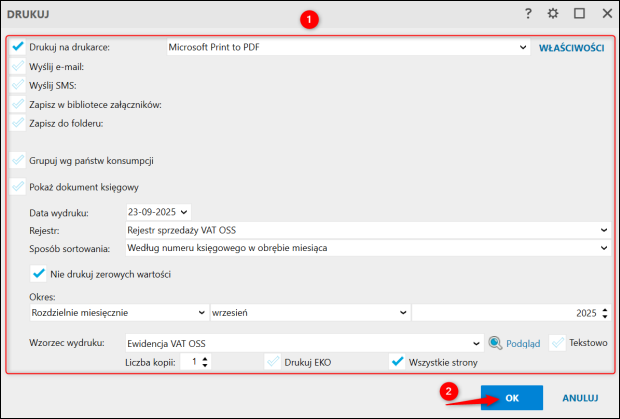Viewport: 620px width, 419px height.
Task: Click the DRUKUJ dialog title
Action: 28,14
